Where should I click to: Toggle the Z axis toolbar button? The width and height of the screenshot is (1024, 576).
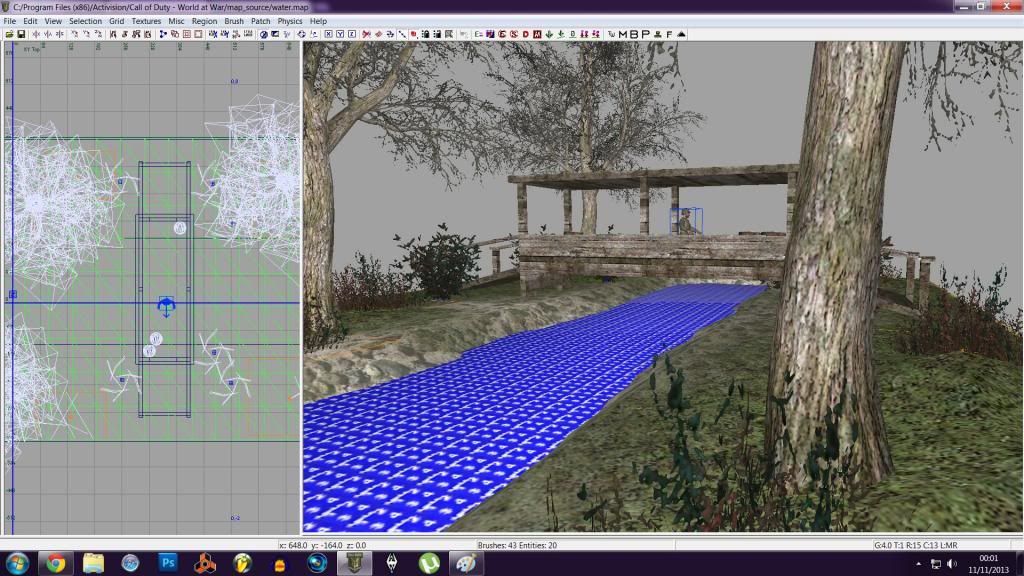click(x=351, y=34)
